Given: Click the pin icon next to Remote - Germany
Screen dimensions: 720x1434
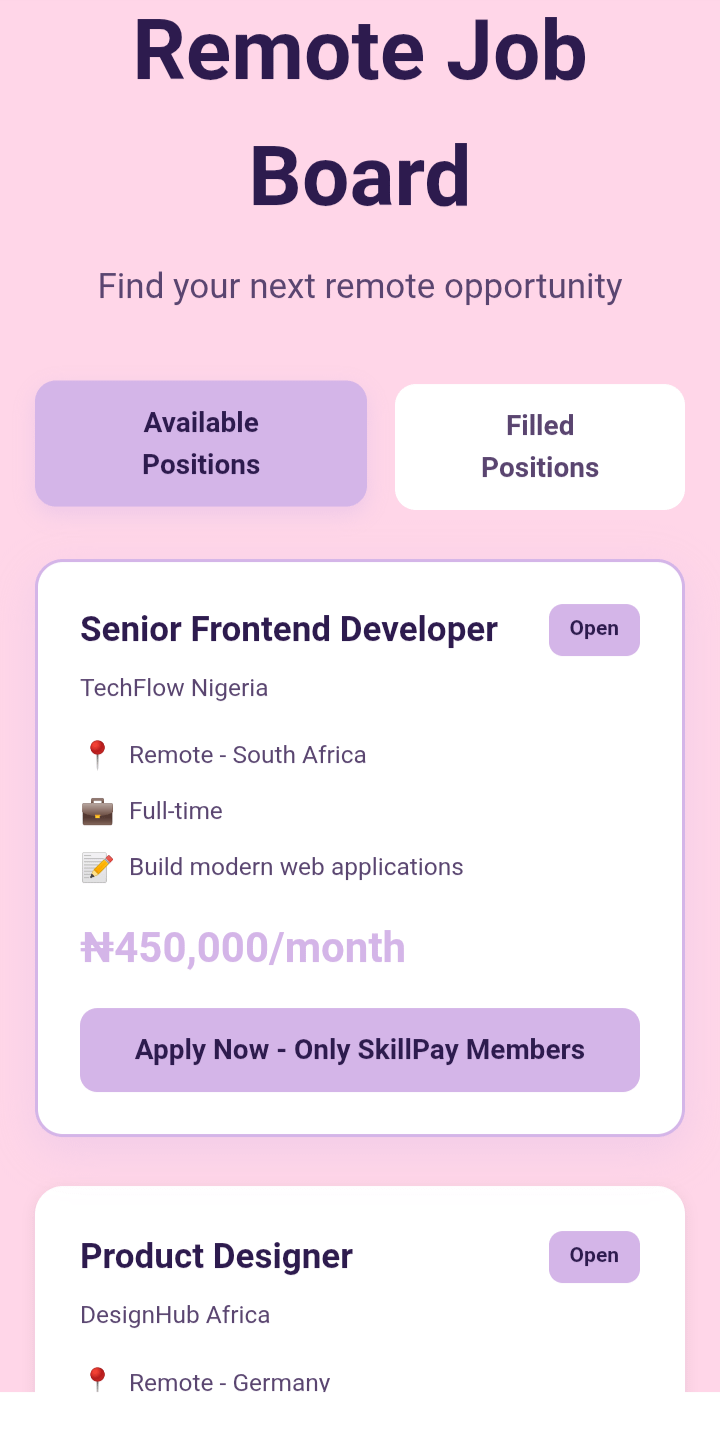Looking at the screenshot, I should point(97,1380).
